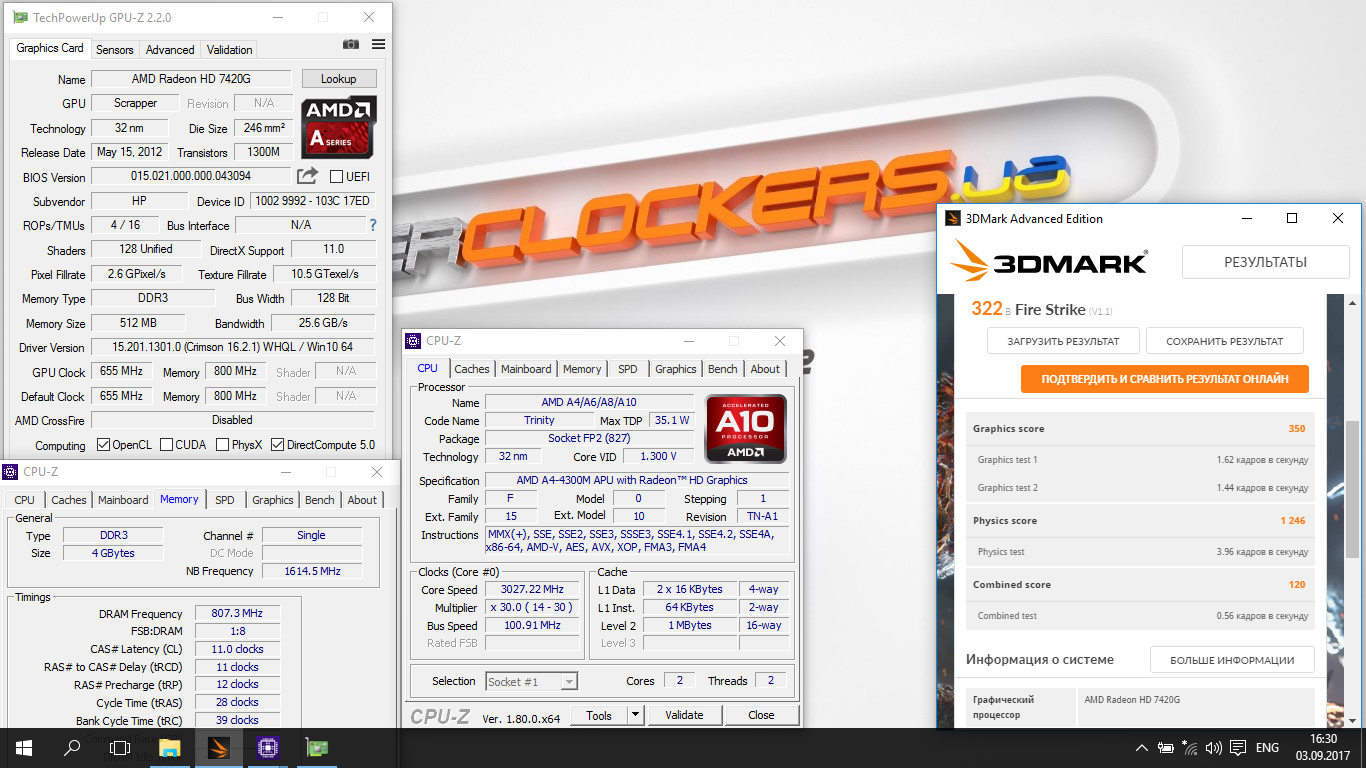
Task: Open Graphics tab in rear CPU-Z Memory window
Action: click(x=273, y=500)
